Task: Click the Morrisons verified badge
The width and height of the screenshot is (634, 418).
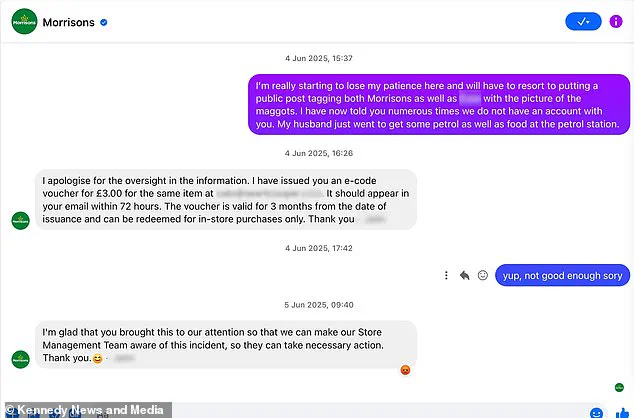Action: 104,22
